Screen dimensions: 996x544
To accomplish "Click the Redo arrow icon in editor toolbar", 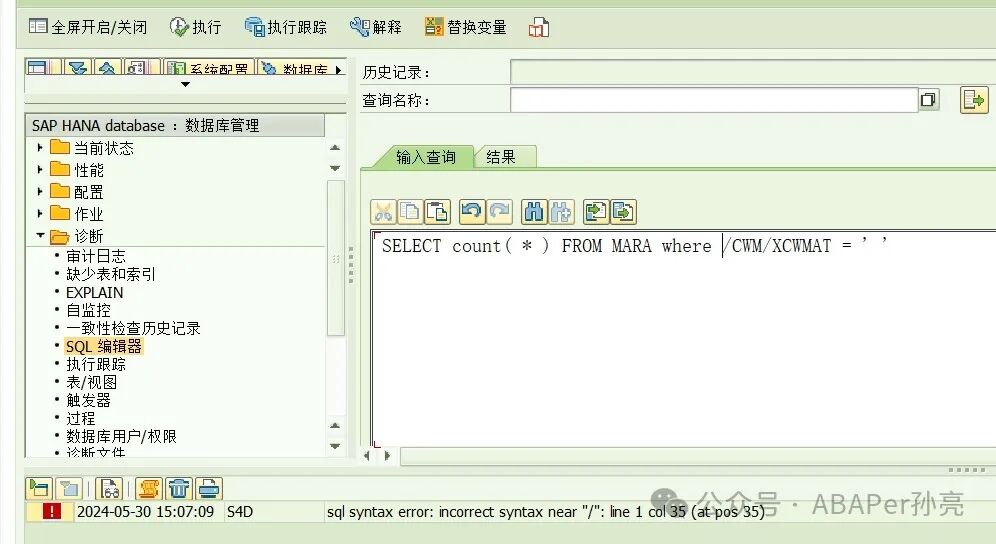I will (x=499, y=212).
